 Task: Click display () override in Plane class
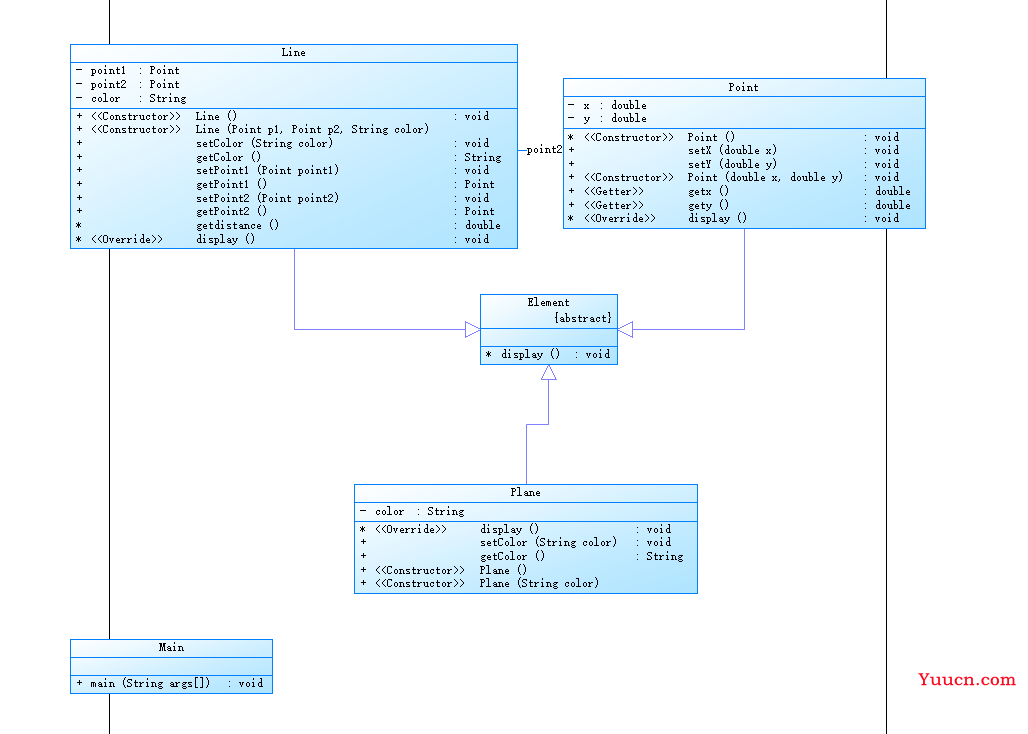(x=515, y=529)
